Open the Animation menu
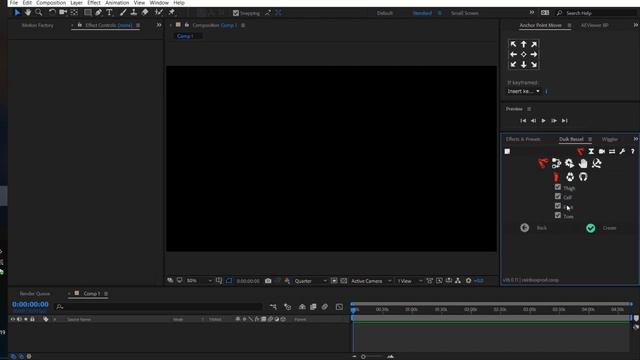This screenshot has width=640, height=360. coord(117,3)
